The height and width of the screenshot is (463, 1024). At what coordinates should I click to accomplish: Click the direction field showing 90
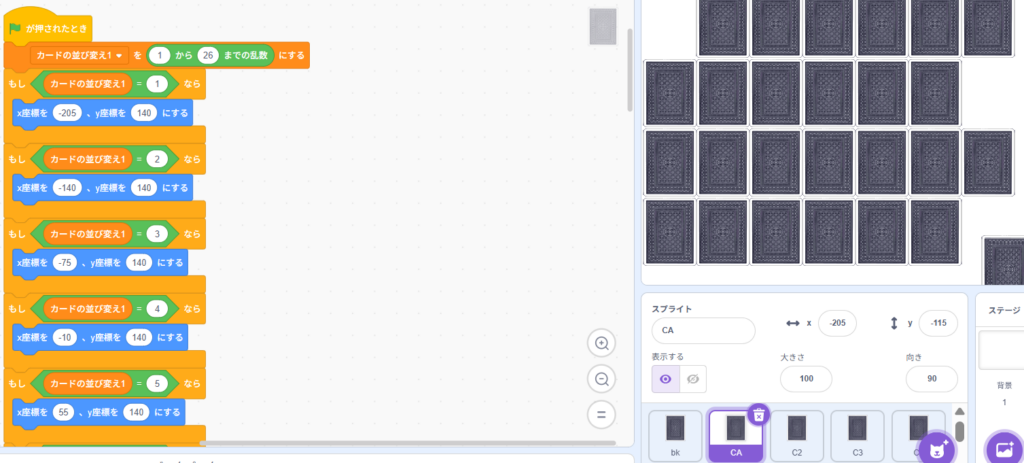931,379
